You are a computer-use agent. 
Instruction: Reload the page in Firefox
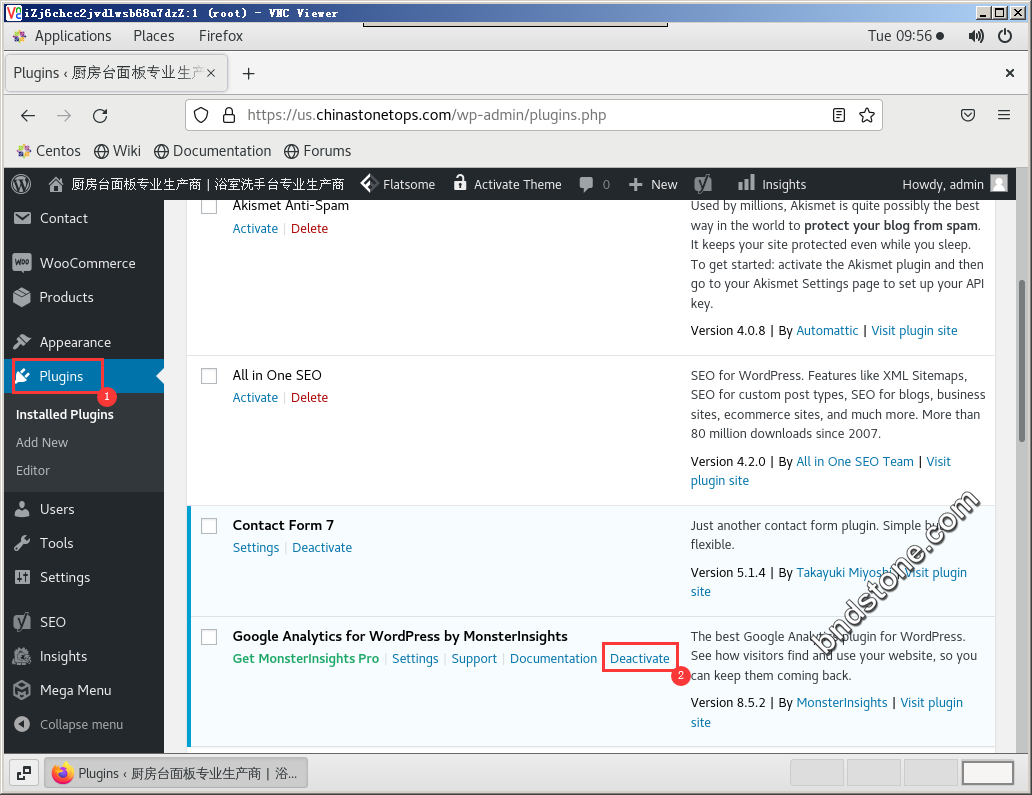tap(100, 116)
